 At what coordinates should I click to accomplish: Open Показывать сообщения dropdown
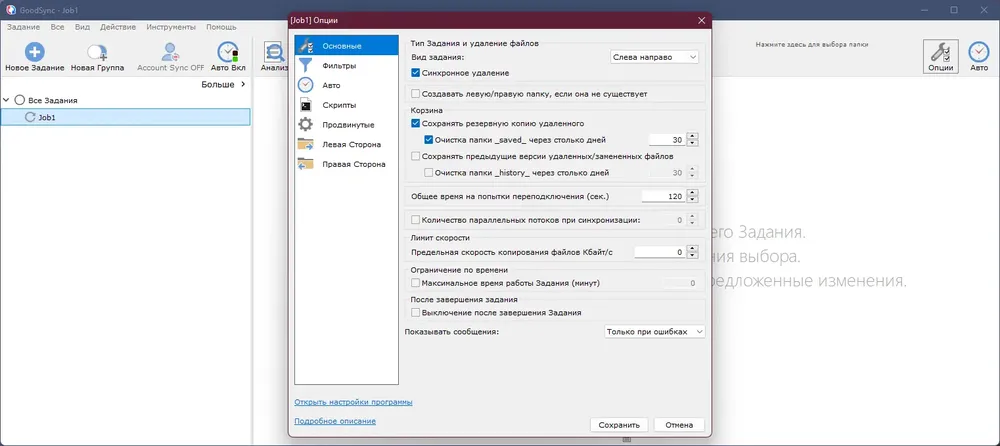[x=654, y=332]
